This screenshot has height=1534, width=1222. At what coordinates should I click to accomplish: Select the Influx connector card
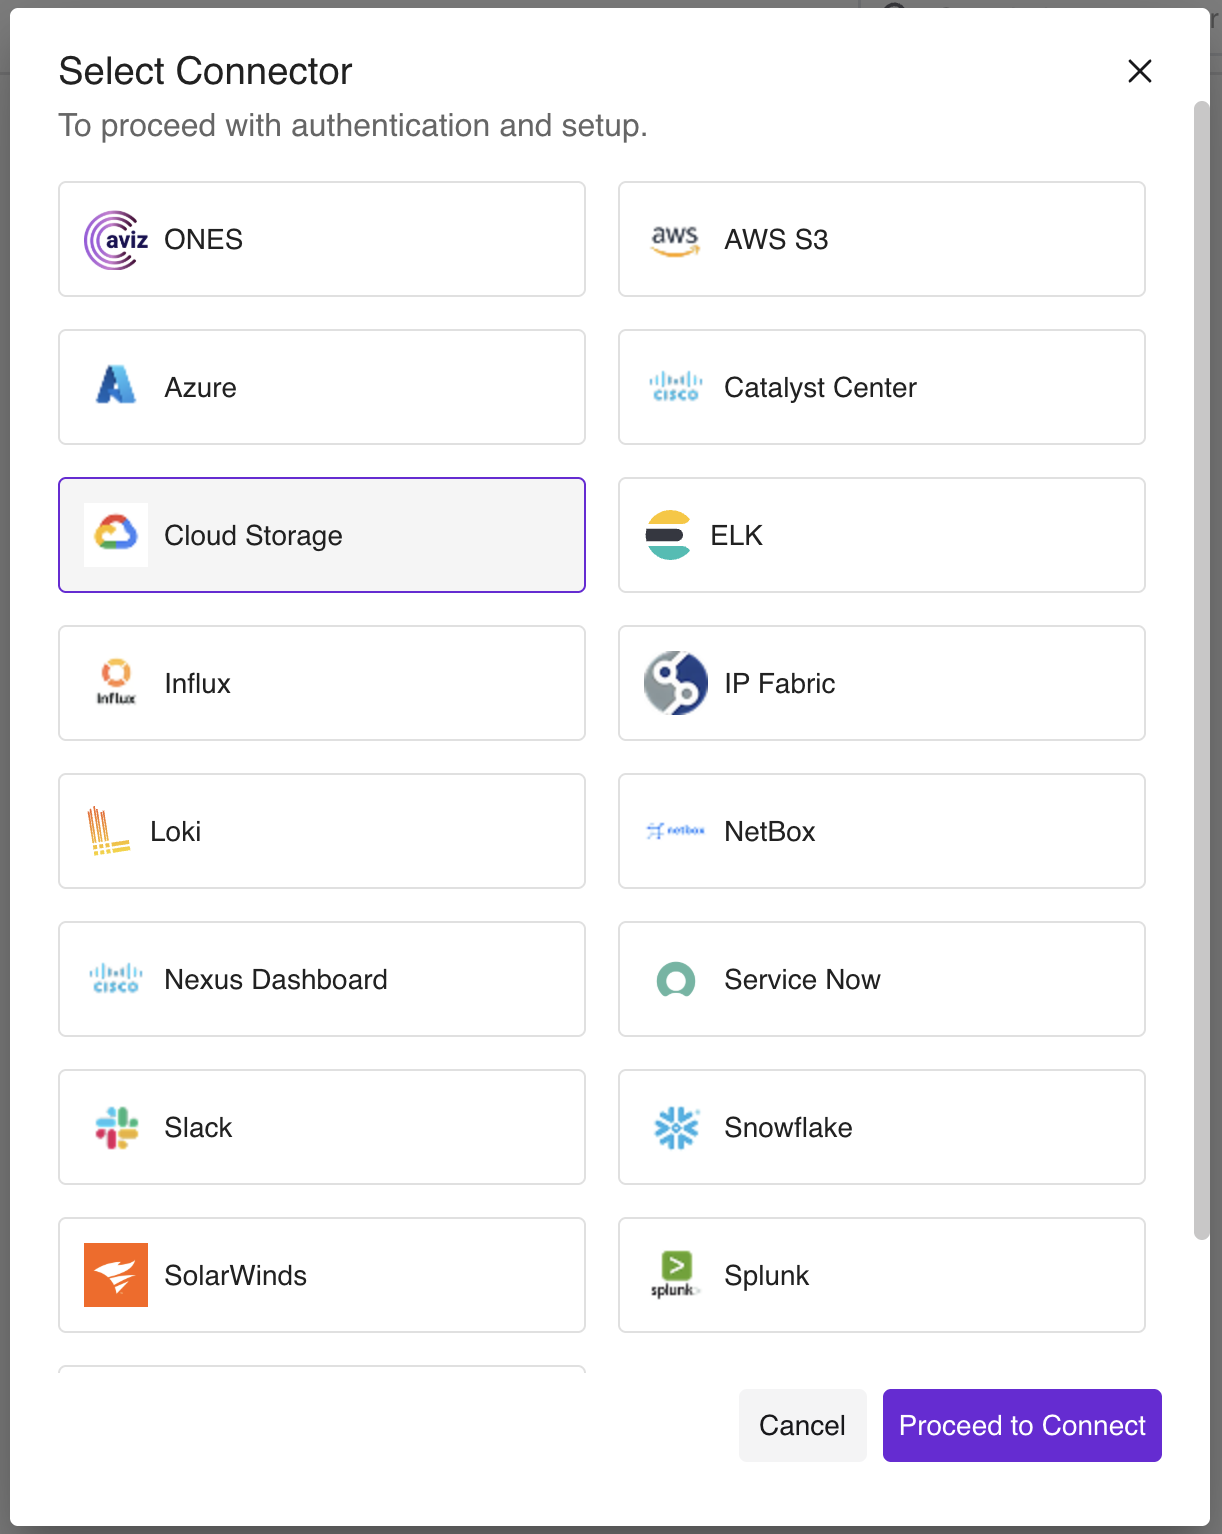(x=321, y=683)
